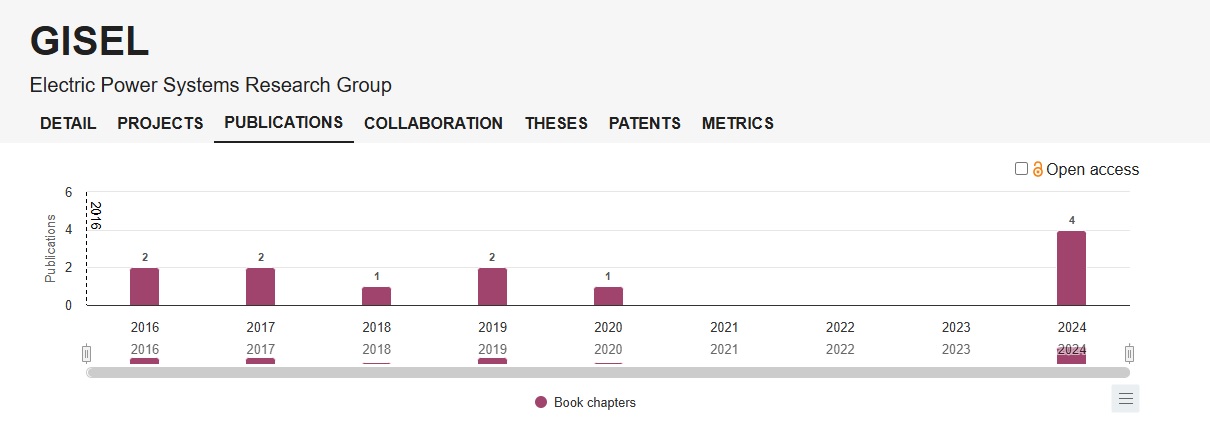Screen dimensions: 1210x429
Task: Click the orange open access lock icon
Action: point(1038,170)
